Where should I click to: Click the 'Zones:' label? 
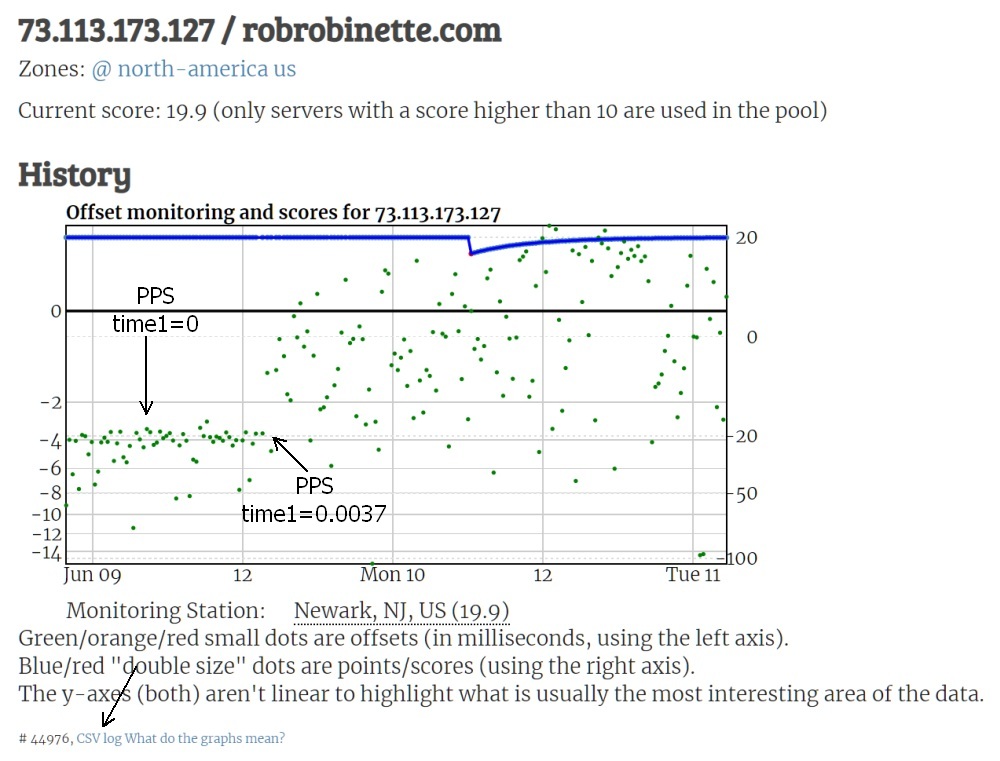(52, 69)
